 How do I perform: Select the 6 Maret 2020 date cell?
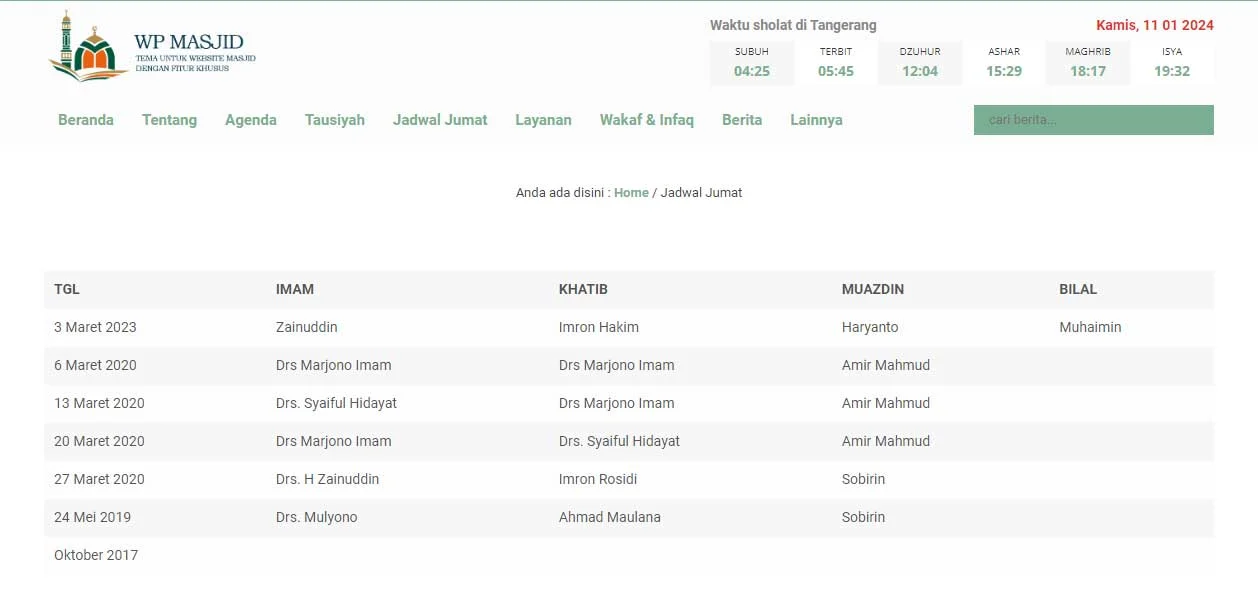click(95, 365)
